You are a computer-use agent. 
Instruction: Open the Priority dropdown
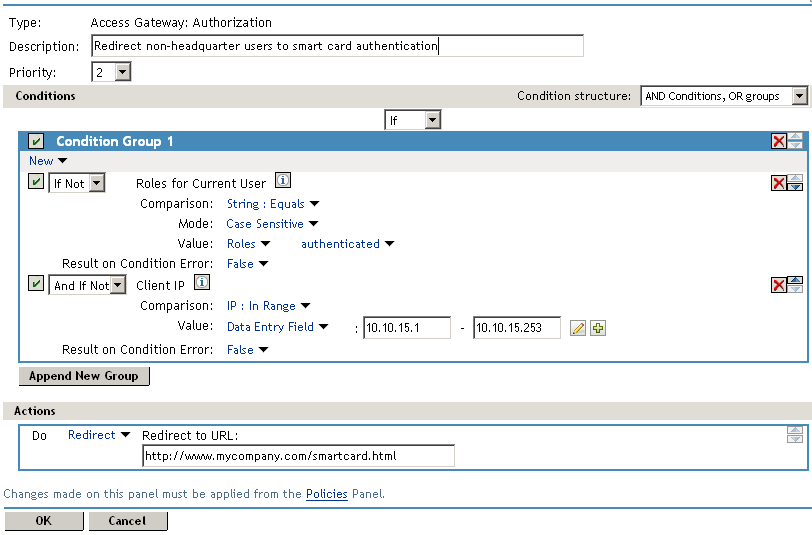pos(123,72)
